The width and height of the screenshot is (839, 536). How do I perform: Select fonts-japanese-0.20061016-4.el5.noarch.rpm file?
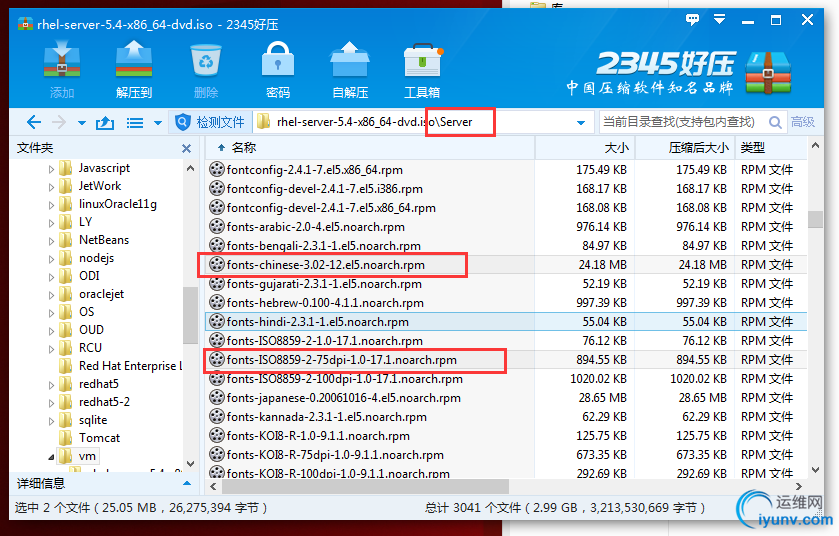[344, 398]
